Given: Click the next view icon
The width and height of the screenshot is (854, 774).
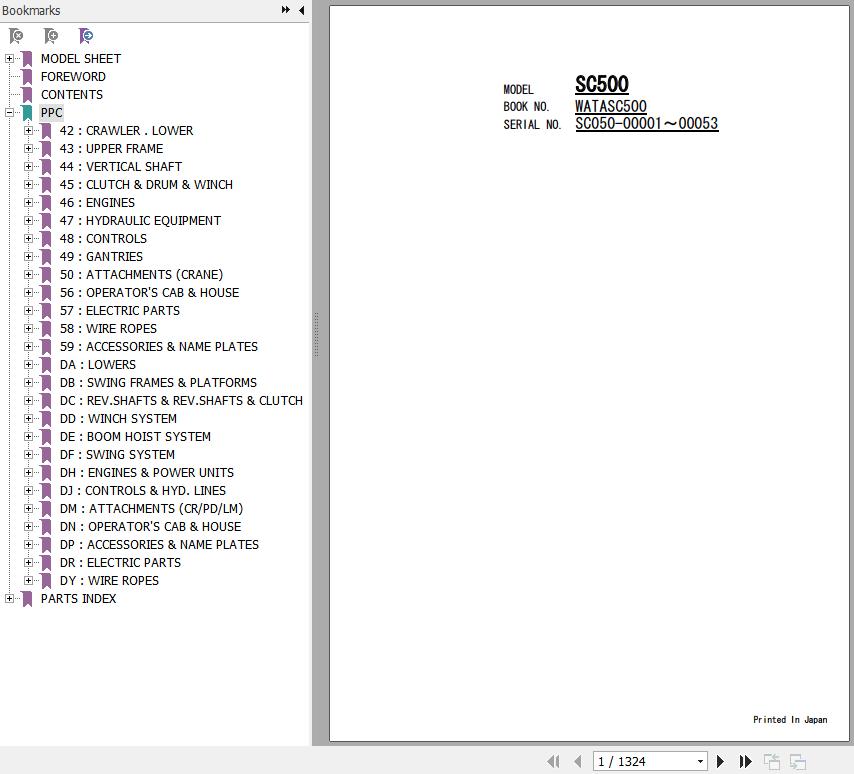Looking at the screenshot, I should point(798,761).
